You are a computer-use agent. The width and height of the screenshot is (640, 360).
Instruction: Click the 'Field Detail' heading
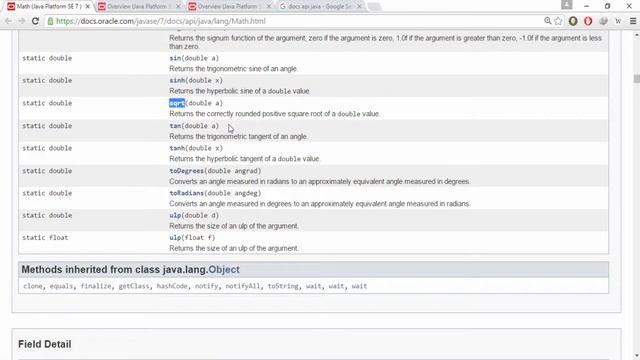[45, 344]
